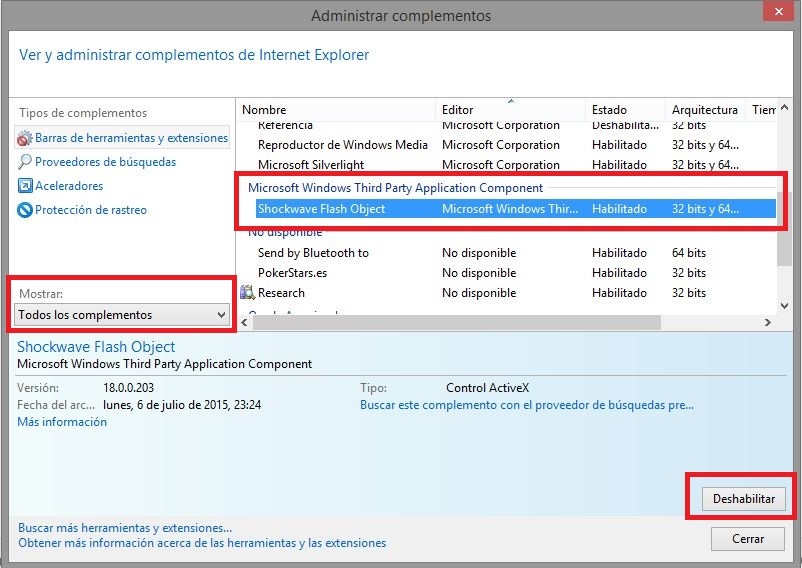Click the Cerrar button
Viewport: 802px width, 568px height.
click(x=748, y=539)
